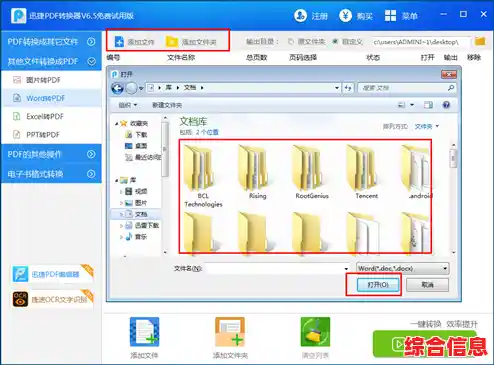Click the 添加文件夹 folder icon in top toolbar
494x365 pixels.
[x=172, y=42]
